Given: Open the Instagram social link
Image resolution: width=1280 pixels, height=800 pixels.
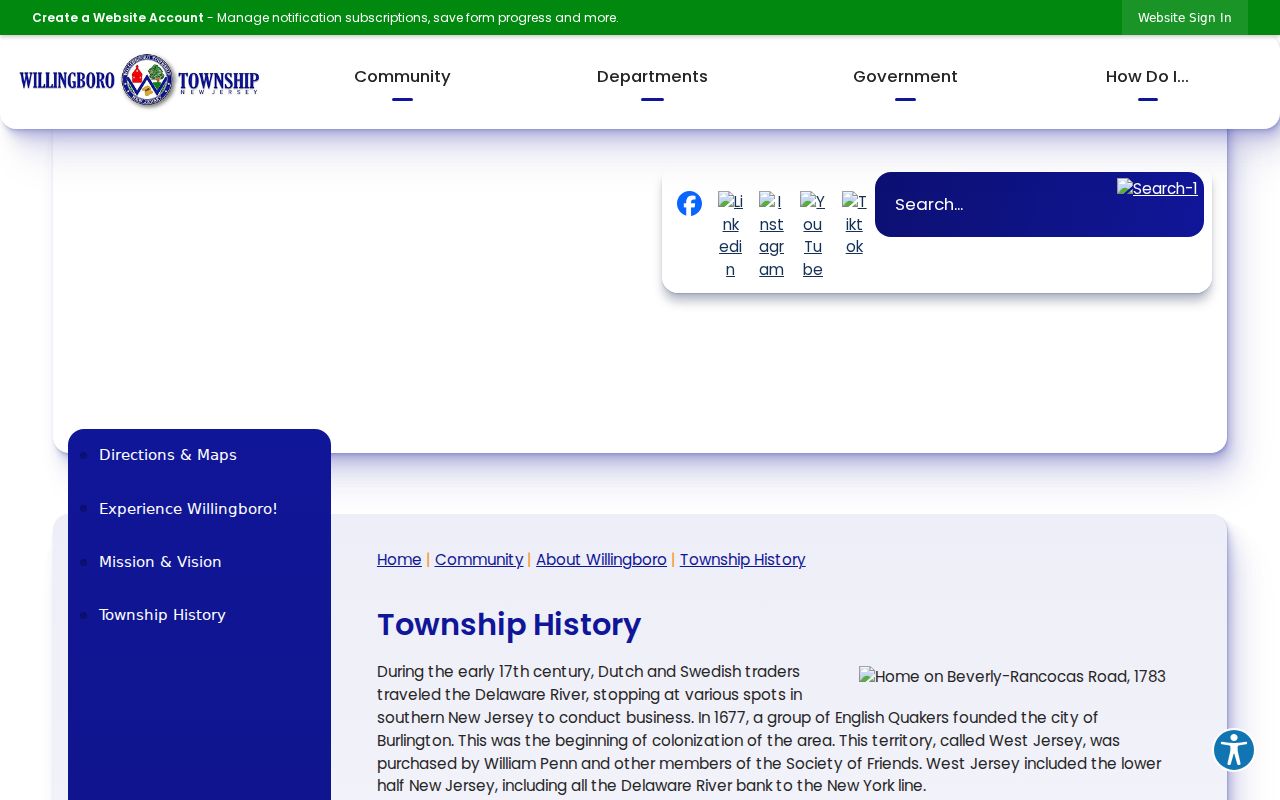Looking at the screenshot, I should 771,236.
